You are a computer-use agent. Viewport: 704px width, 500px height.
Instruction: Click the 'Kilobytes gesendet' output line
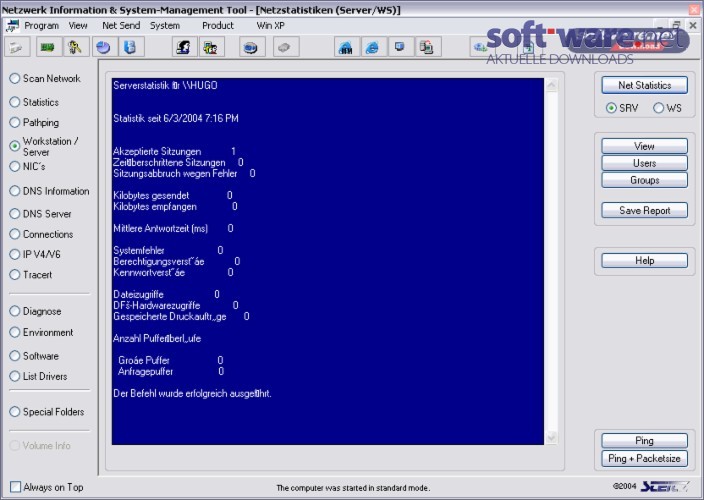173,195
